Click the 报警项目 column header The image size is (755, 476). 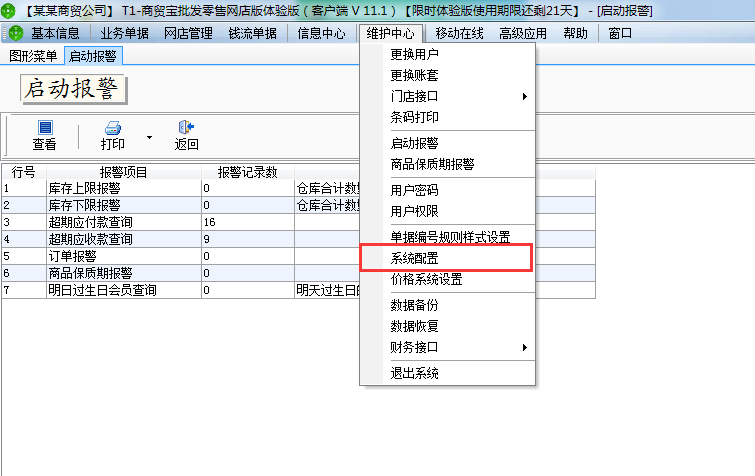tap(123, 172)
